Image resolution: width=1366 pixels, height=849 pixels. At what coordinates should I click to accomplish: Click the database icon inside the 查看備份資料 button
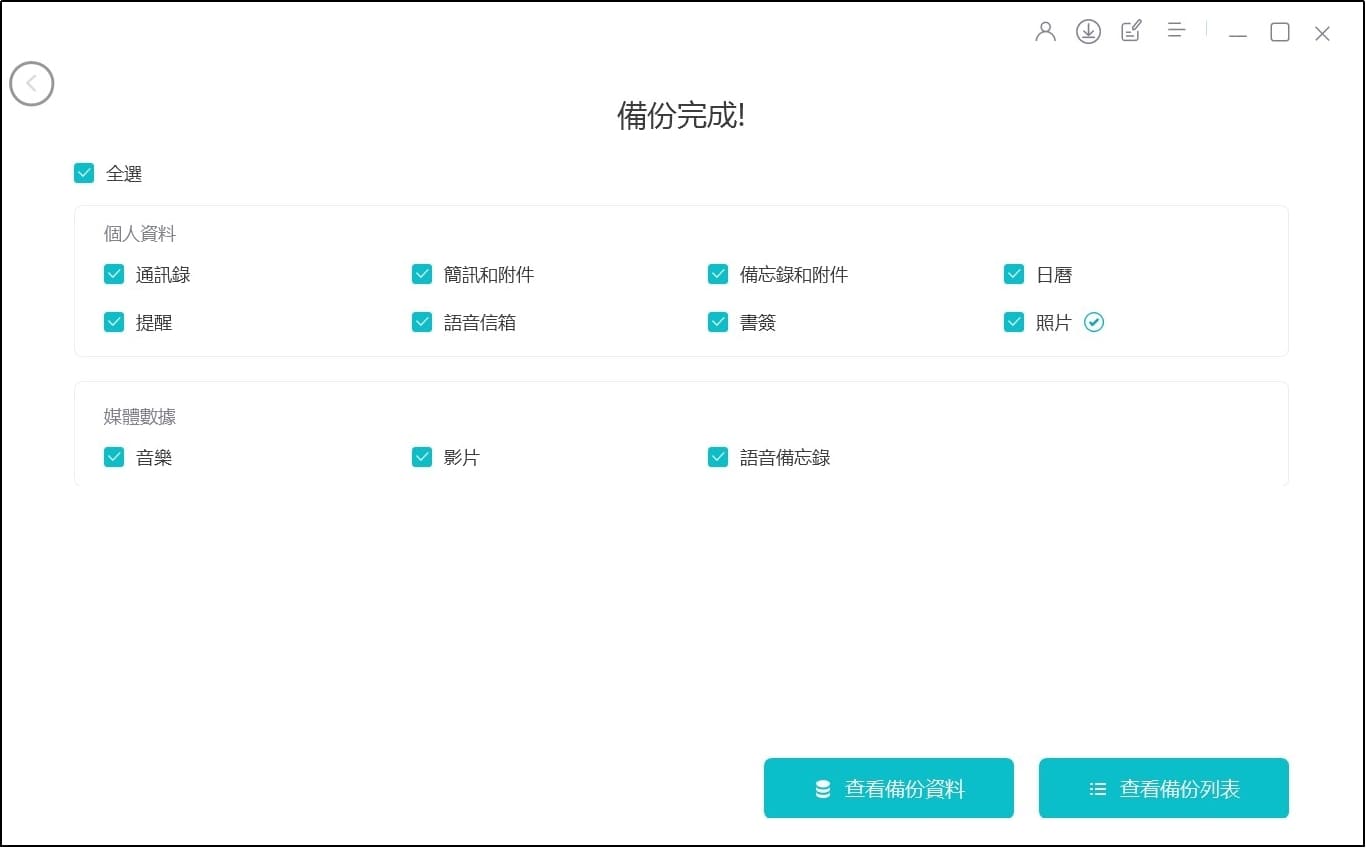pyautogui.click(x=820, y=788)
